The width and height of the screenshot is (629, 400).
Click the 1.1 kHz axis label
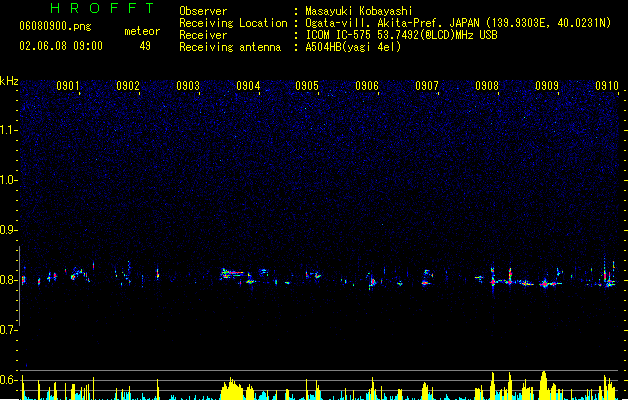pyautogui.click(x=8, y=130)
